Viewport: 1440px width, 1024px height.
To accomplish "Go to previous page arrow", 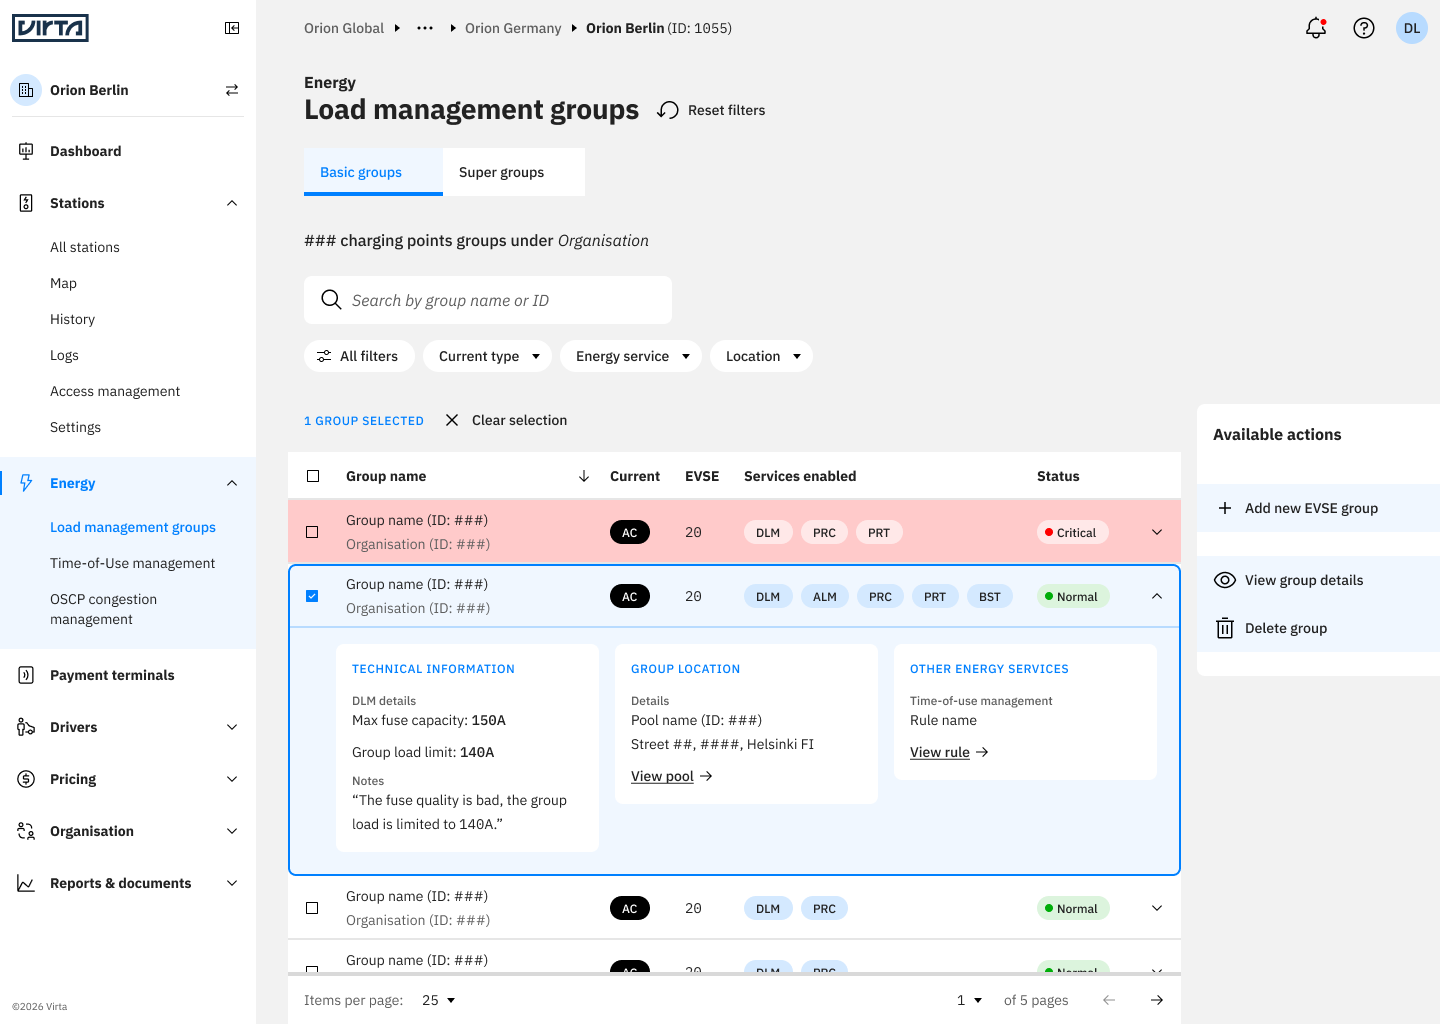I will [x=1109, y=1000].
